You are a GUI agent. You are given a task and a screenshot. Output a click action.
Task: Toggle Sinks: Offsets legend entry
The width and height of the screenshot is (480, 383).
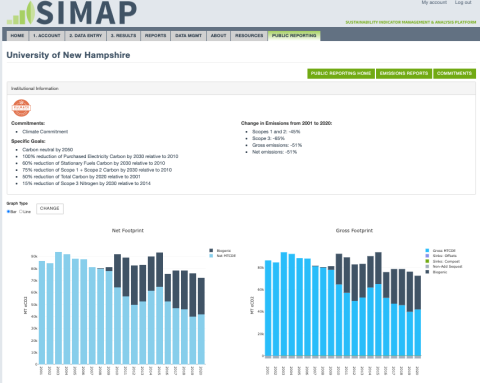coord(442,256)
